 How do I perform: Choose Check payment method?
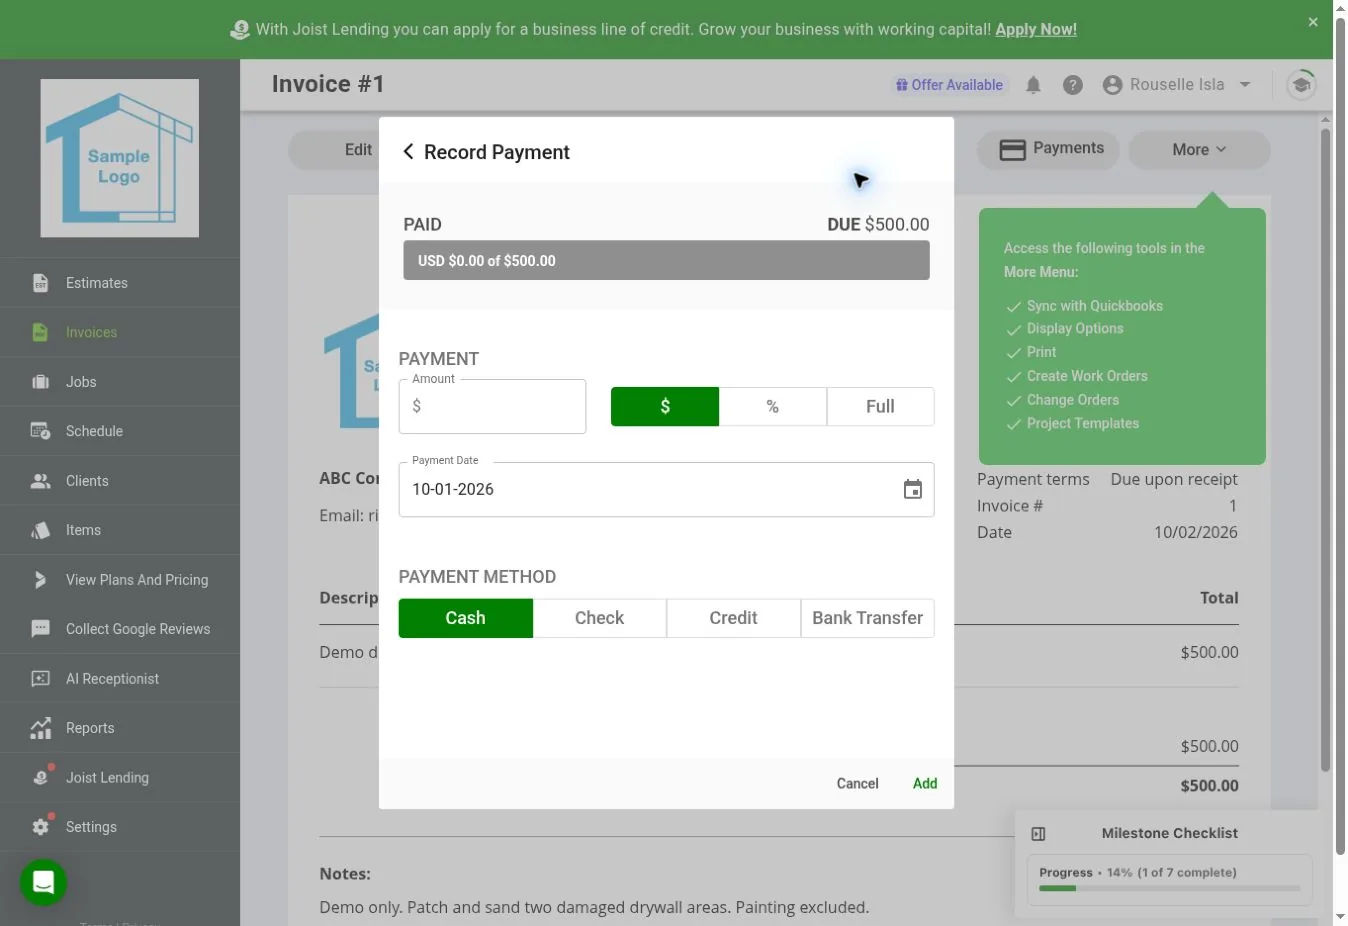599,618
